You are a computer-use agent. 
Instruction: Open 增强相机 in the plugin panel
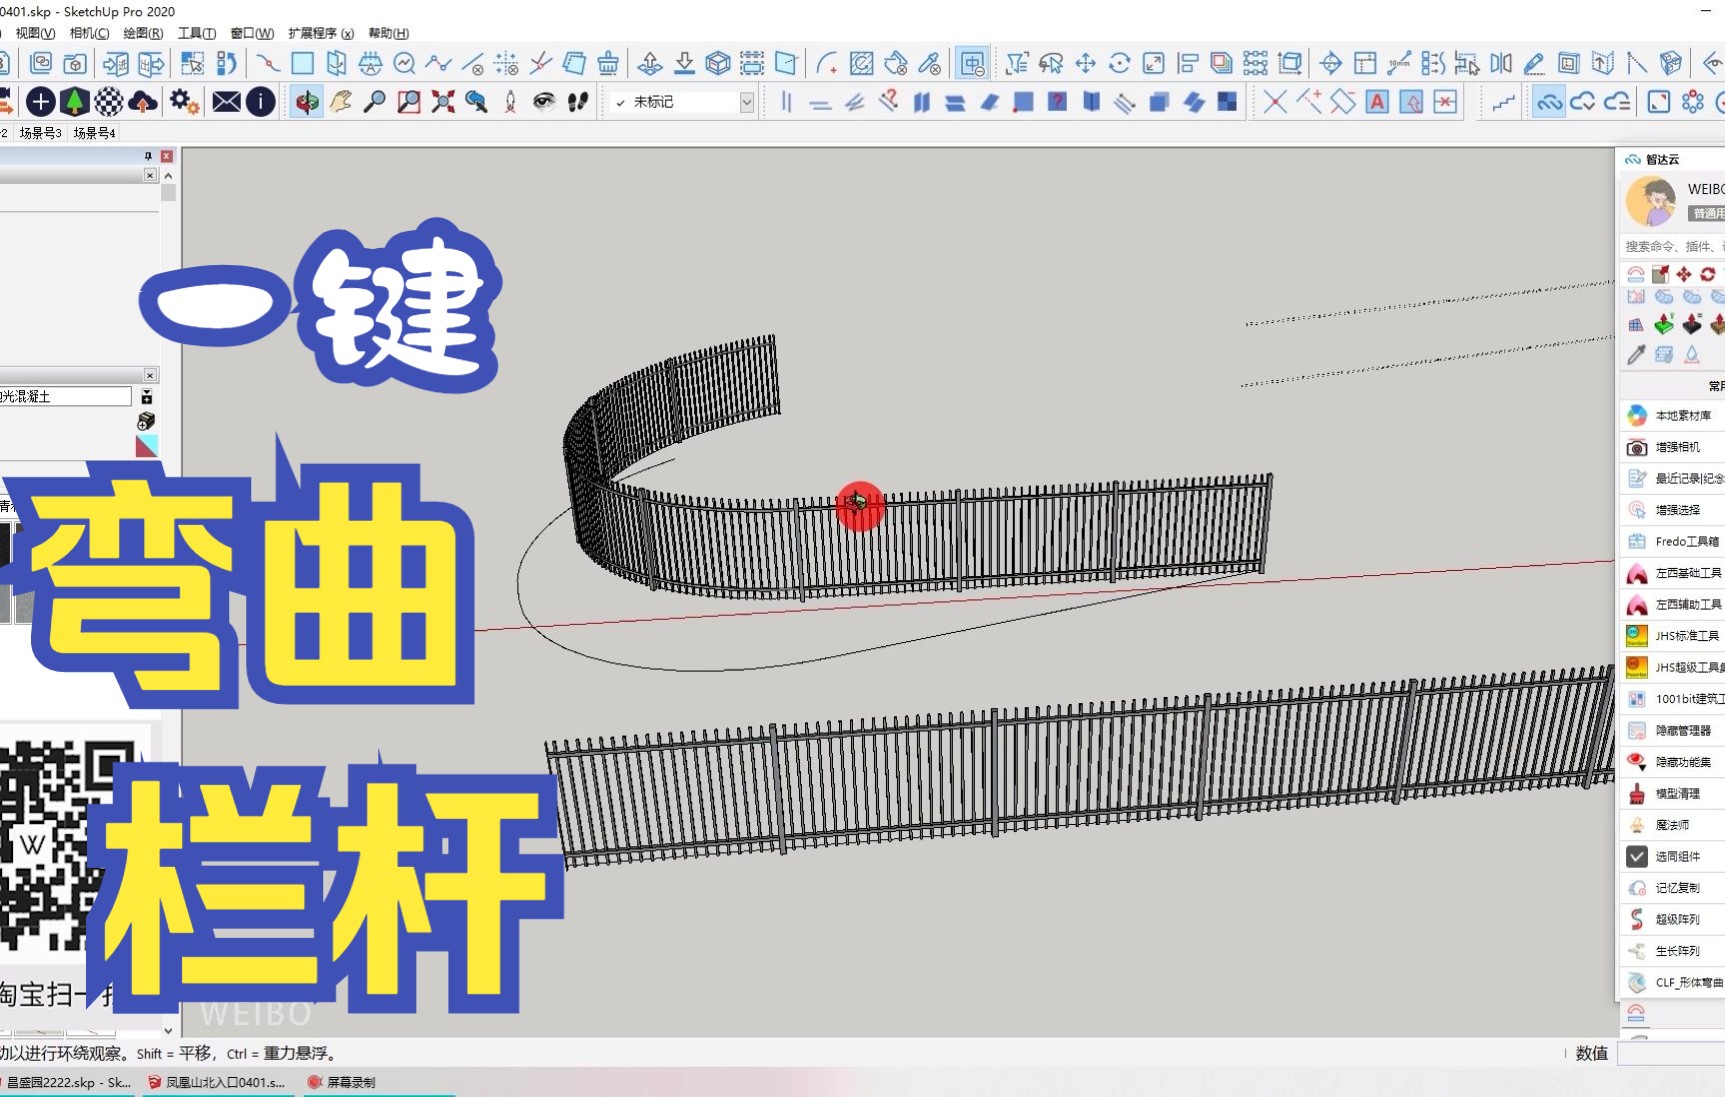pos(1672,447)
